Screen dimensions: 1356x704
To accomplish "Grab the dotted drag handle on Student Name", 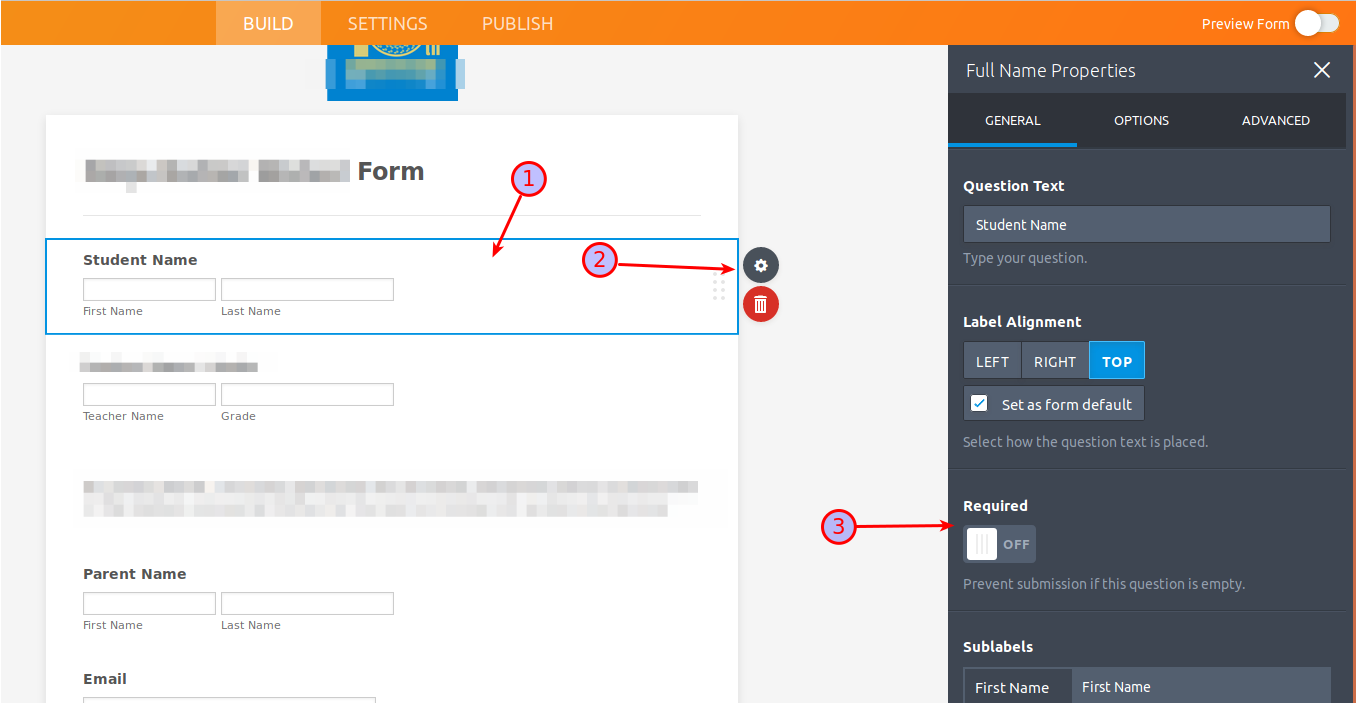I will tap(719, 289).
